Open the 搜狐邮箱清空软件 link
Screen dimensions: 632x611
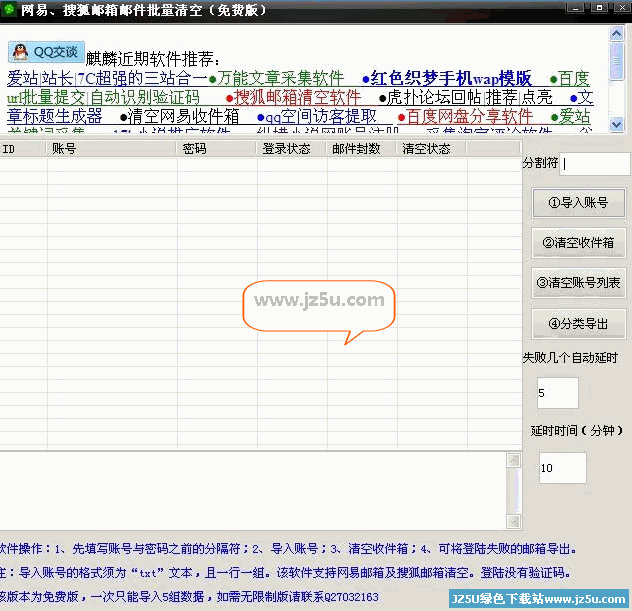coord(293,97)
